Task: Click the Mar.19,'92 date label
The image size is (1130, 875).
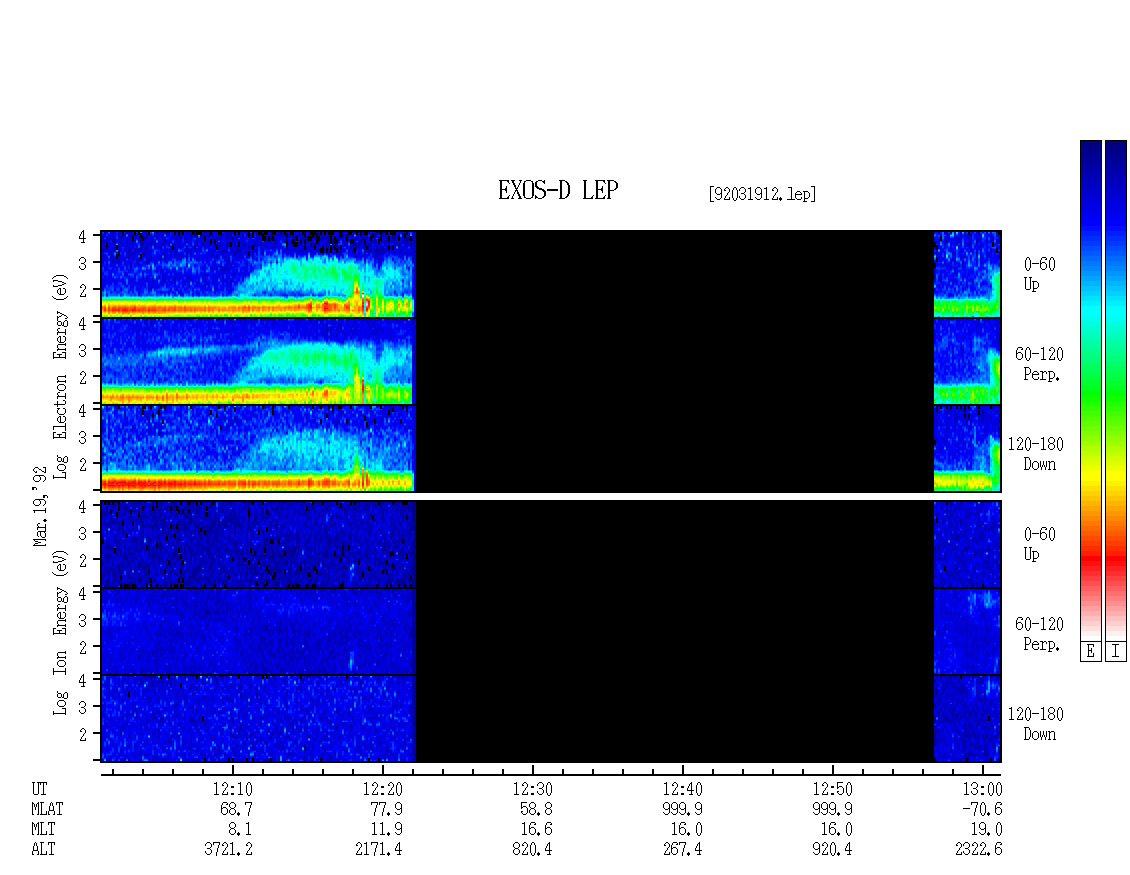Action: pyautogui.click(x=40, y=507)
